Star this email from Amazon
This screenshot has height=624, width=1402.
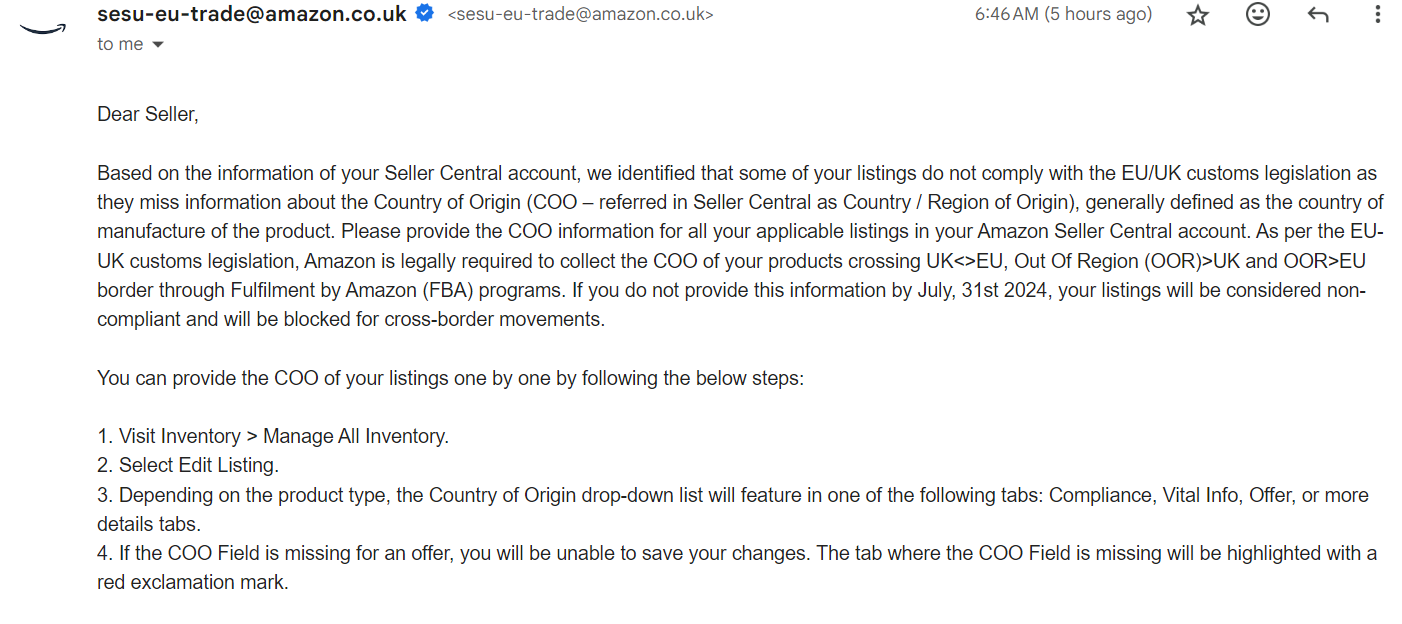click(1198, 15)
